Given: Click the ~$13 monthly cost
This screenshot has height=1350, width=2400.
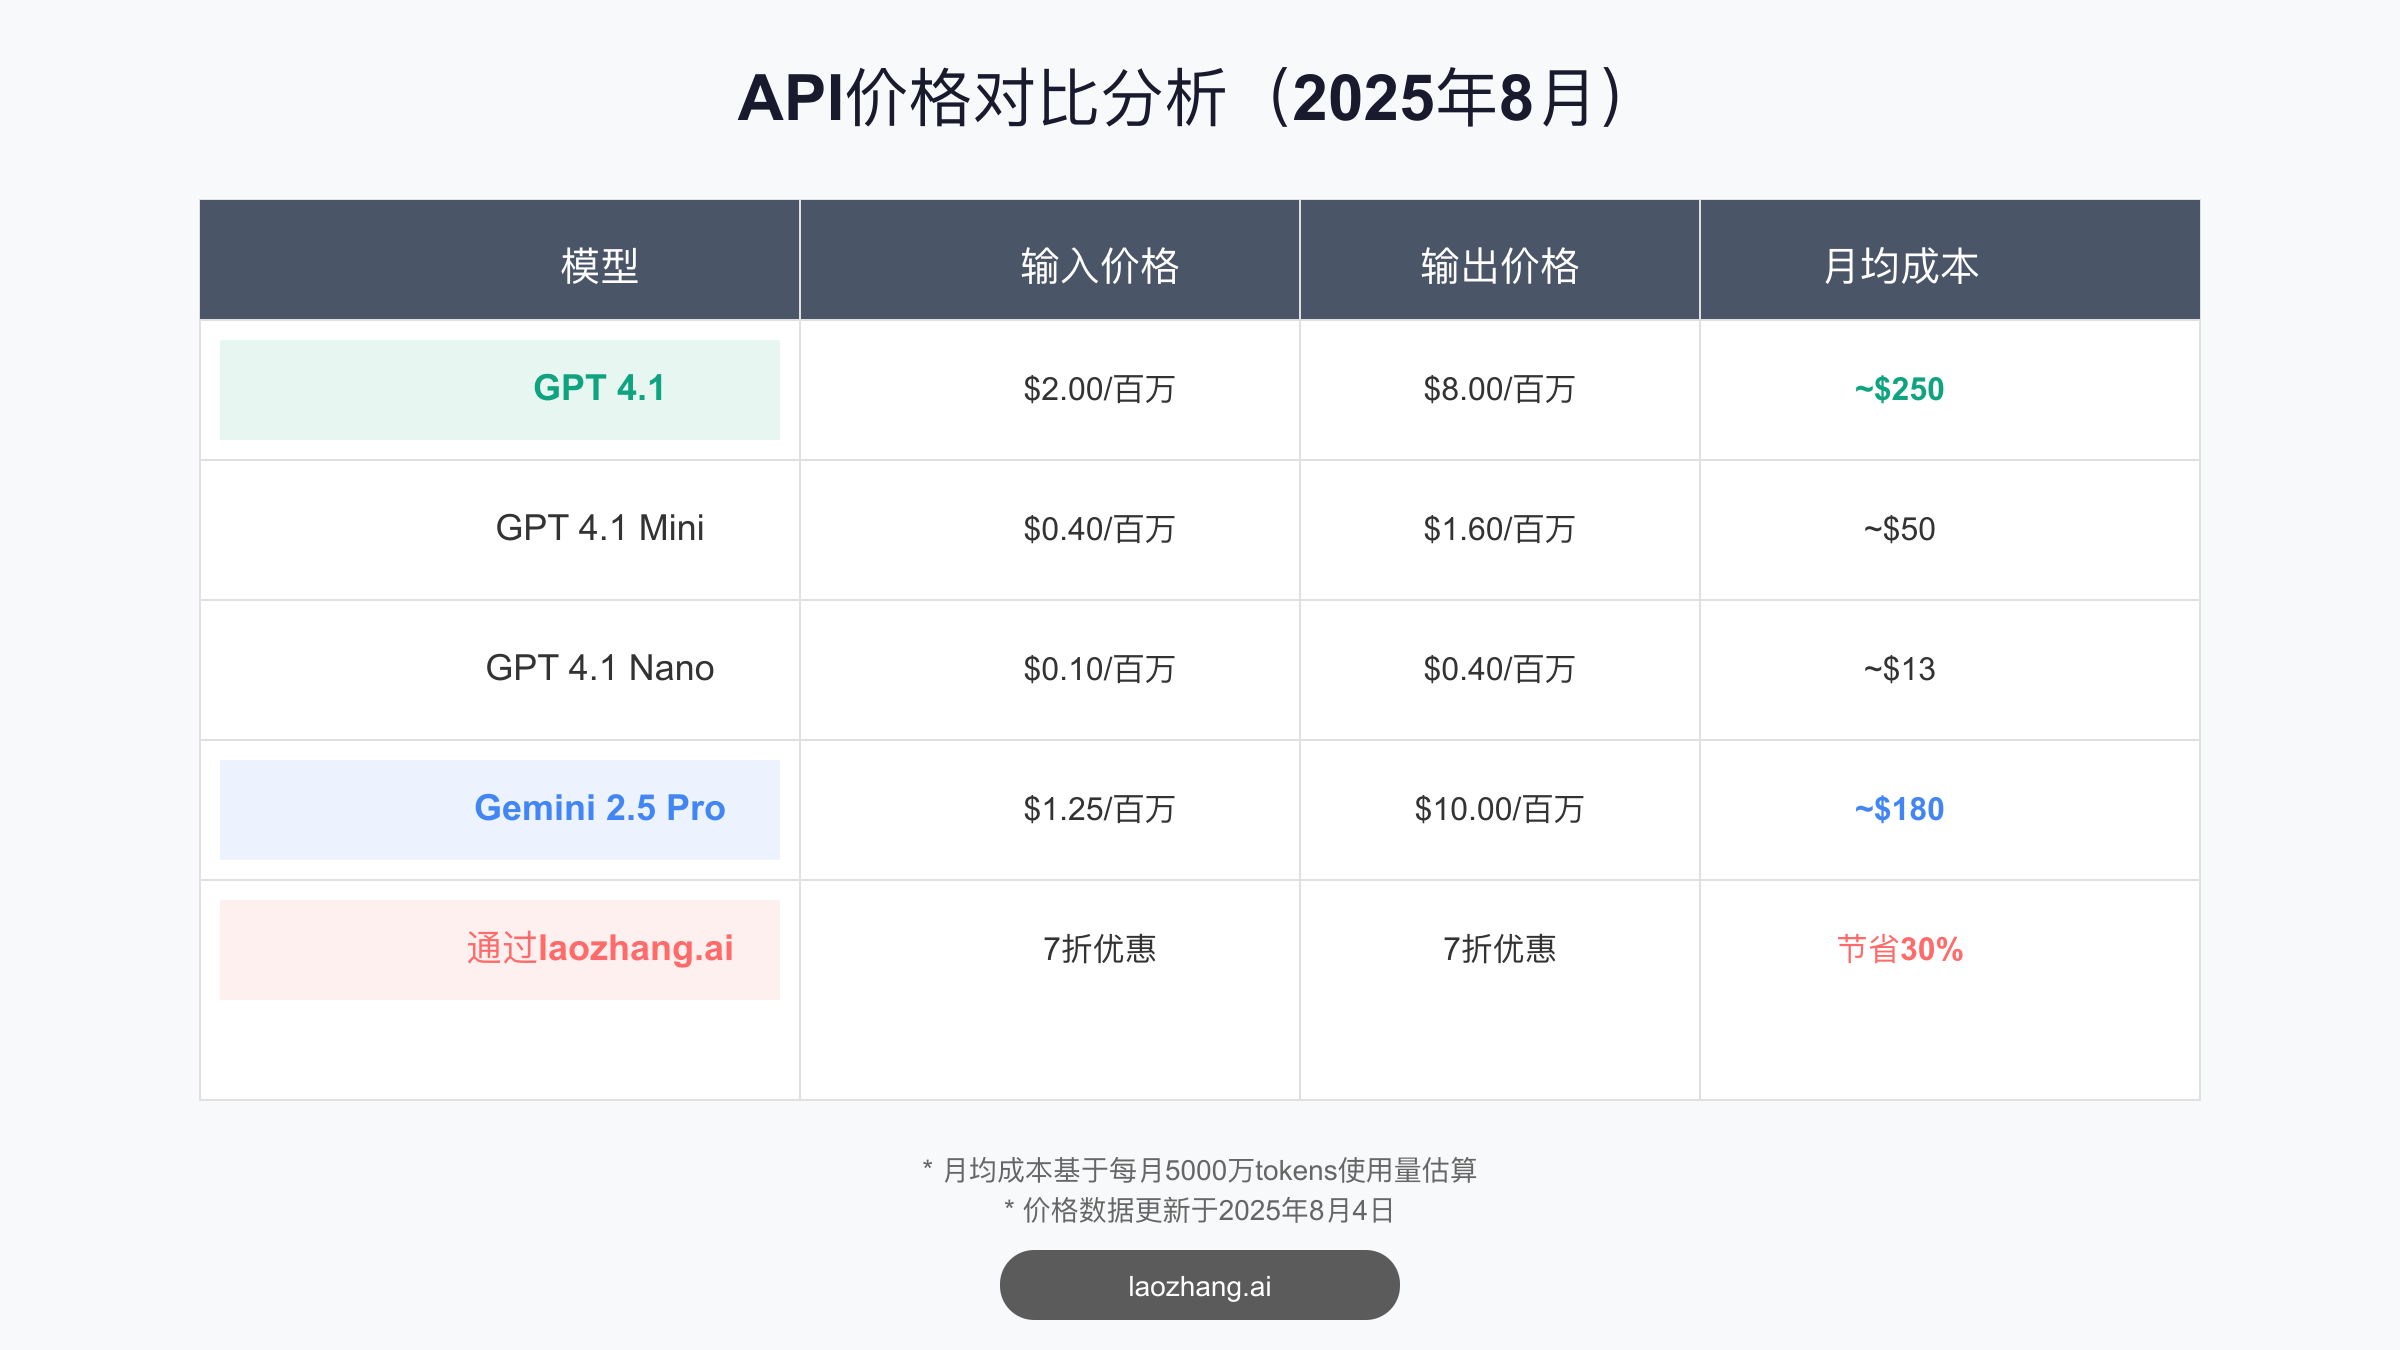Looking at the screenshot, I should click(x=1900, y=669).
